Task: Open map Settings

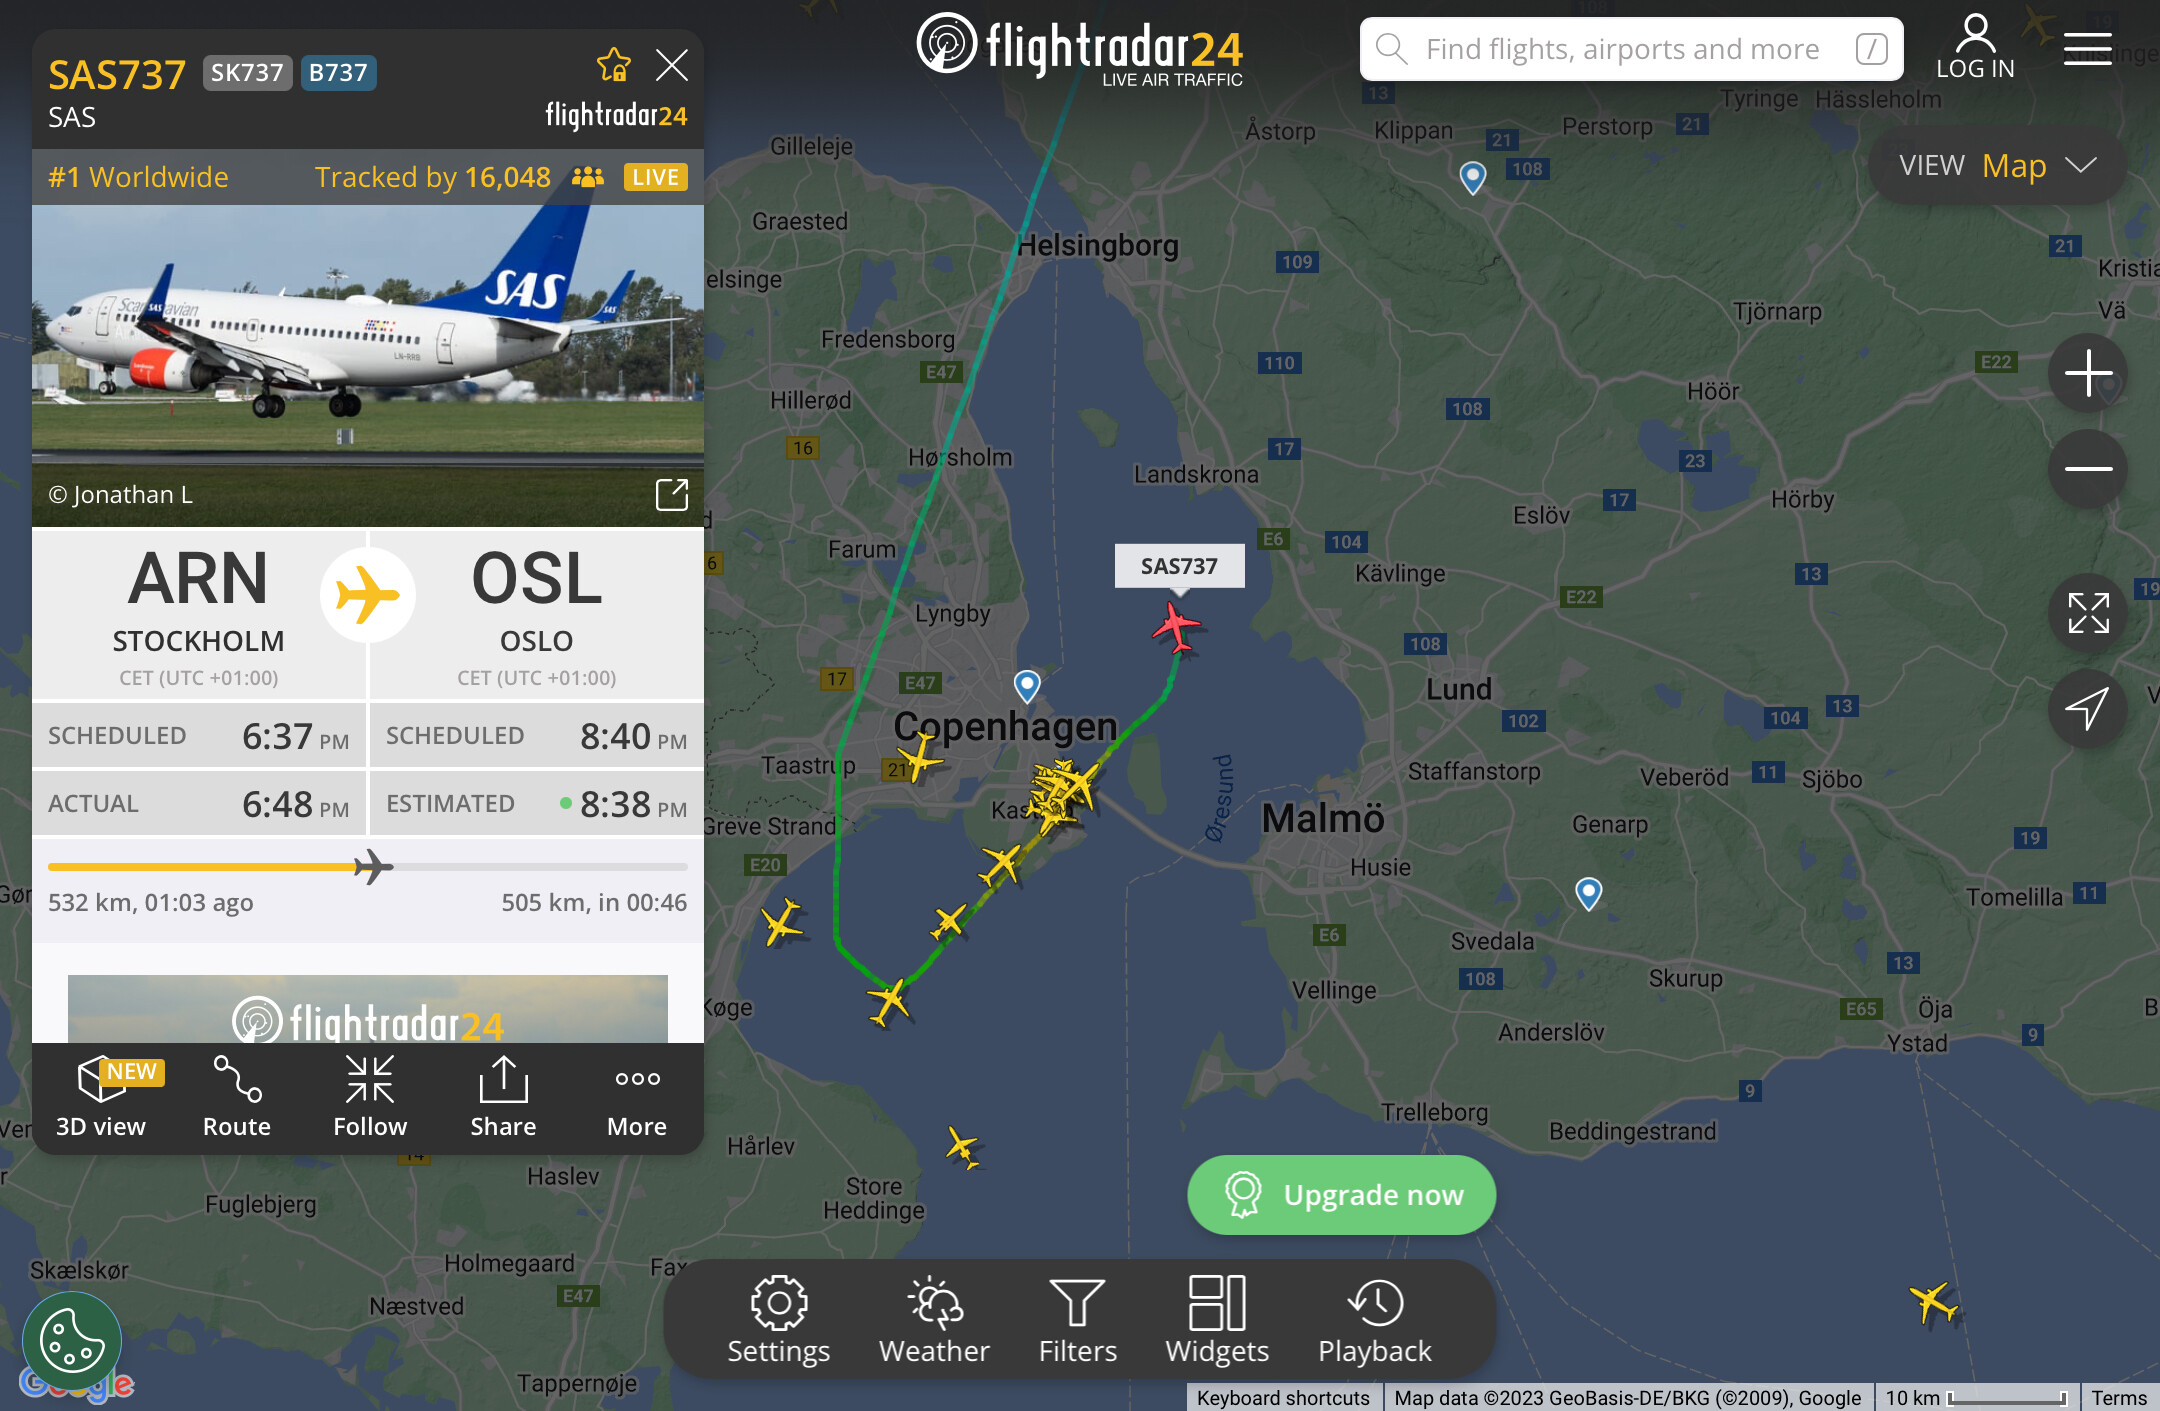Action: [x=779, y=1320]
